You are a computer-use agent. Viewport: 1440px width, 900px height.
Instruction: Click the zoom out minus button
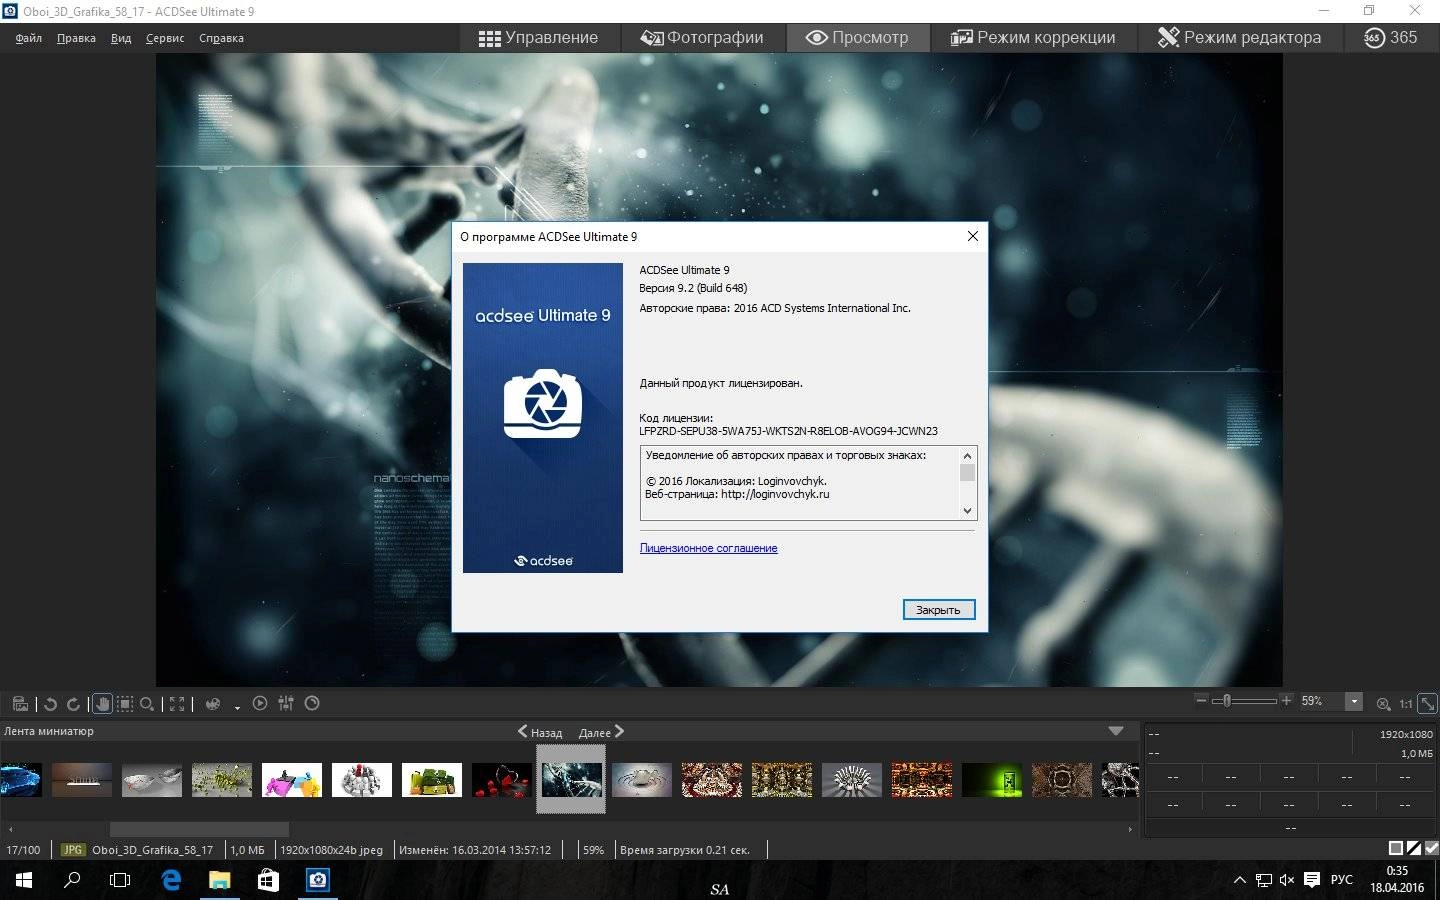(1201, 701)
